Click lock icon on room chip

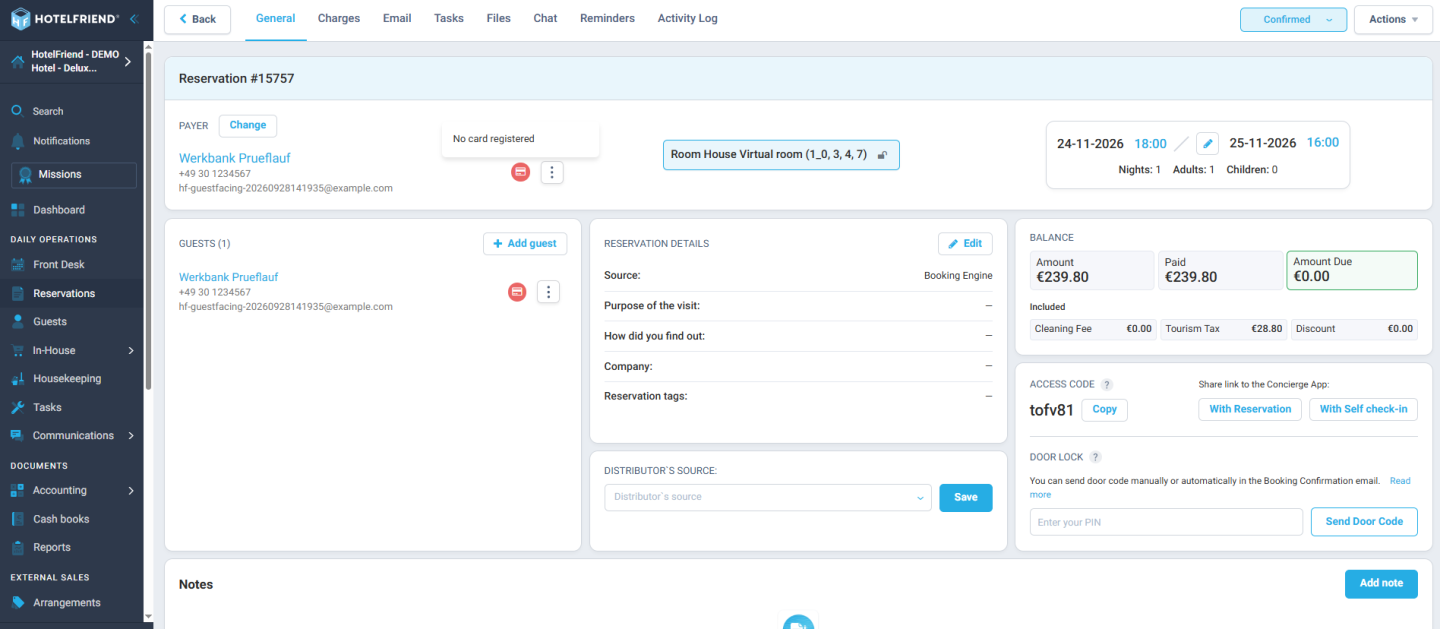click(882, 155)
